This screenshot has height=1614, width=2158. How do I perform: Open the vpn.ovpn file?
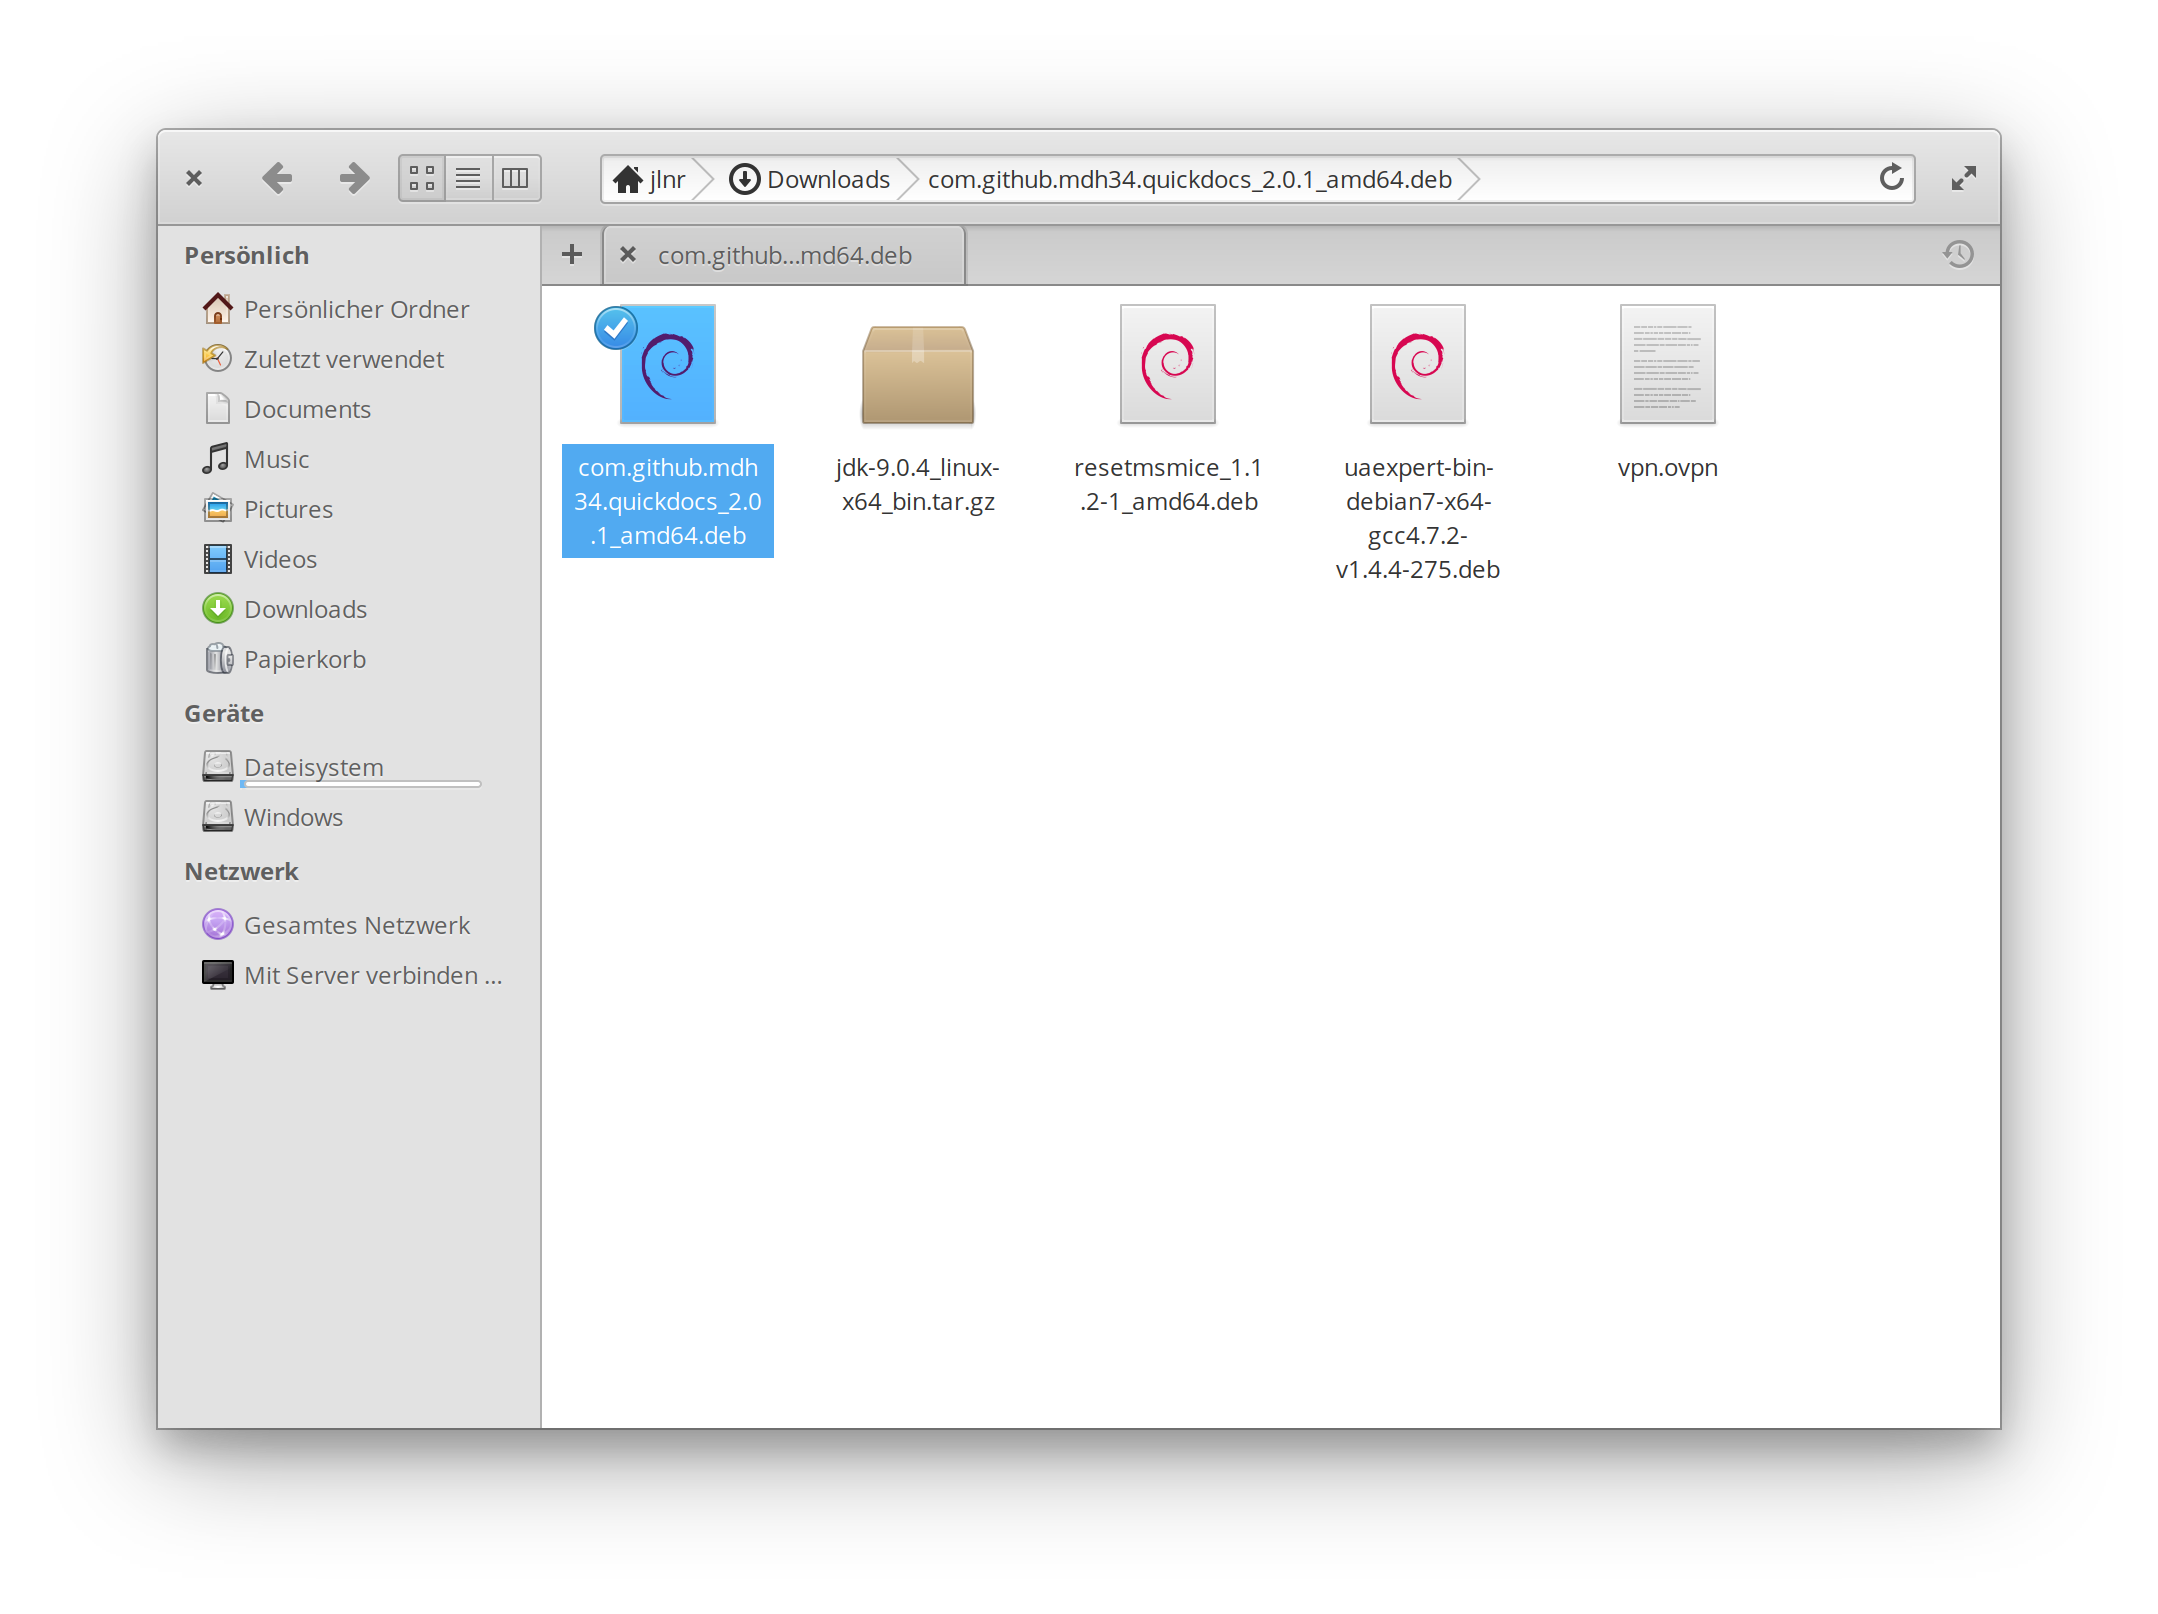[x=1666, y=365]
